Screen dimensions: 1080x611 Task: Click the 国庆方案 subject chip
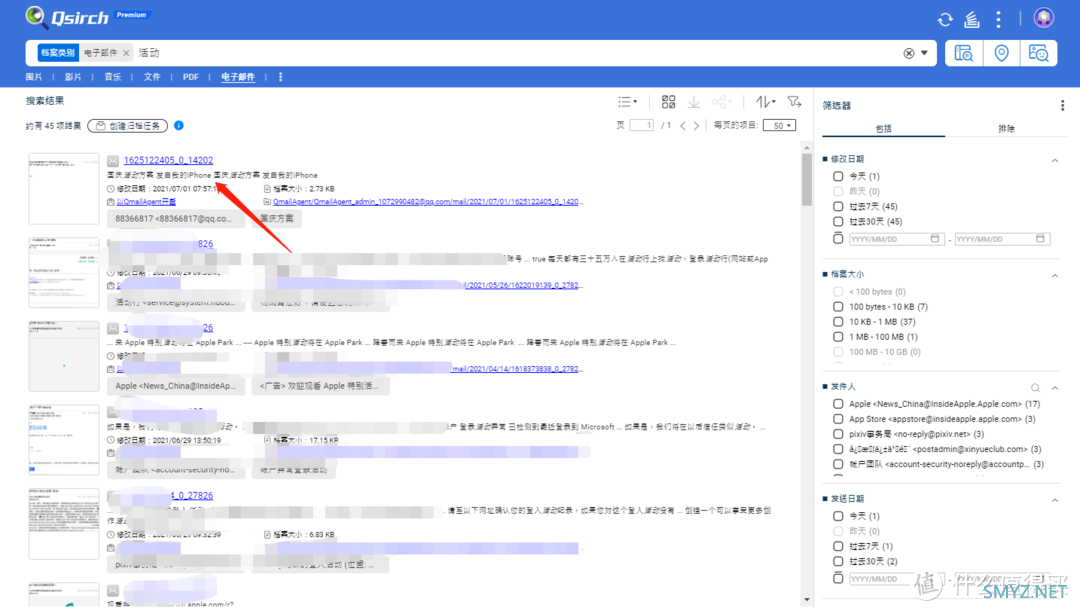276,218
